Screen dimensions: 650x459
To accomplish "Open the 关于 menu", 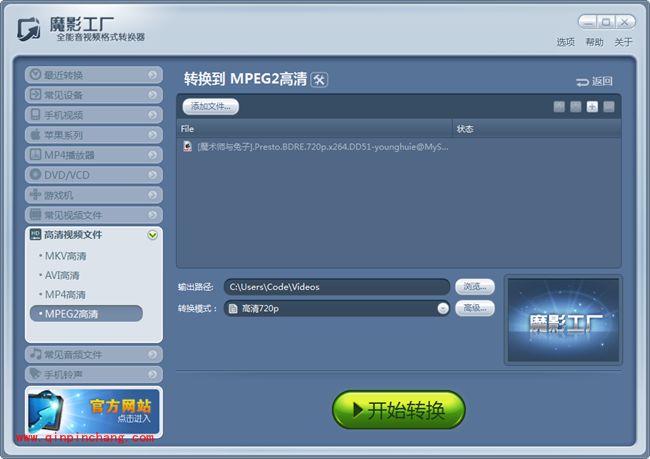I will point(623,42).
